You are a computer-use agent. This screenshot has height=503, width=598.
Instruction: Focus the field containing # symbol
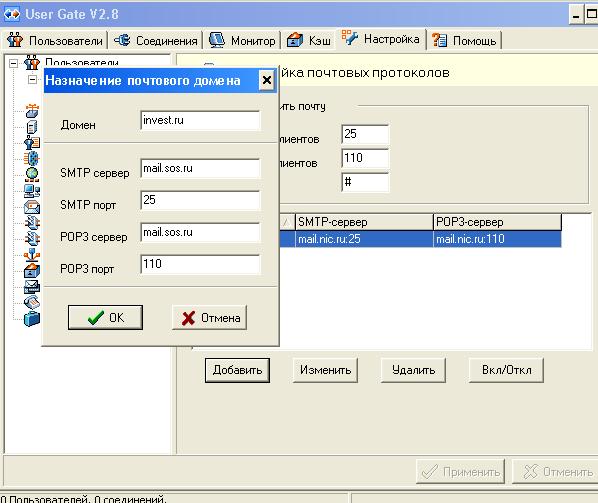(365, 182)
